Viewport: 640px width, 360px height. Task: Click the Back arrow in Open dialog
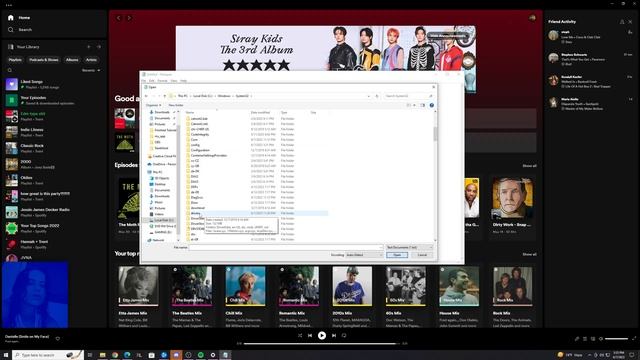pyautogui.click(x=147, y=96)
